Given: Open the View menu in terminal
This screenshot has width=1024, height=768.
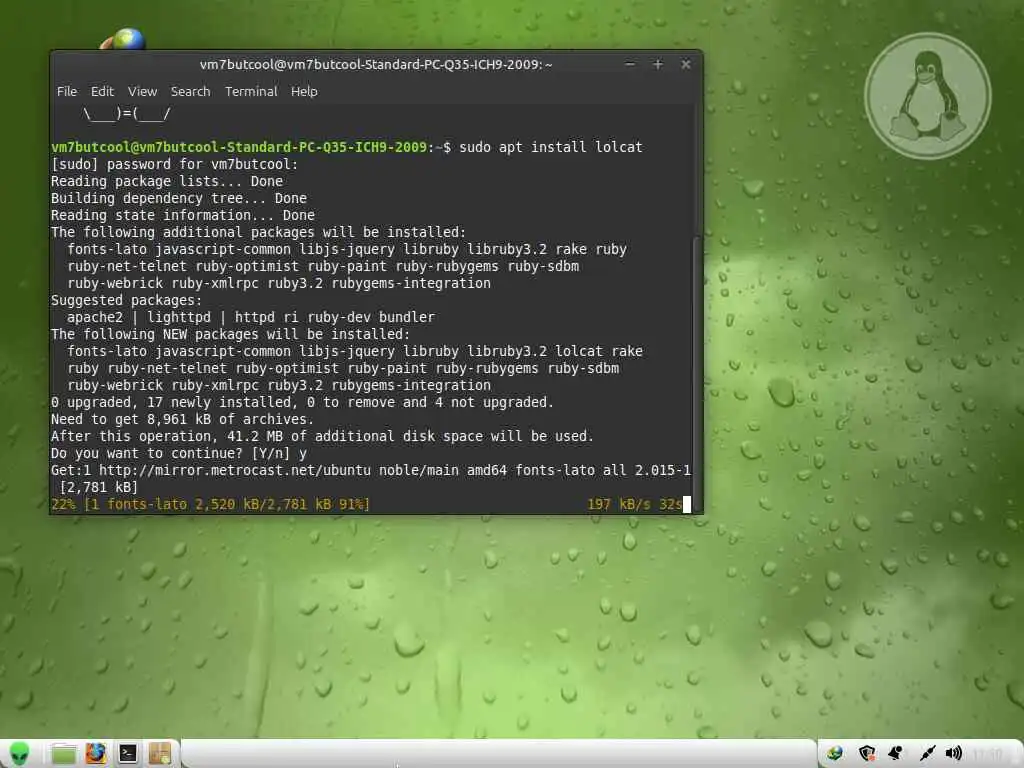Looking at the screenshot, I should (x=142, y=91).
